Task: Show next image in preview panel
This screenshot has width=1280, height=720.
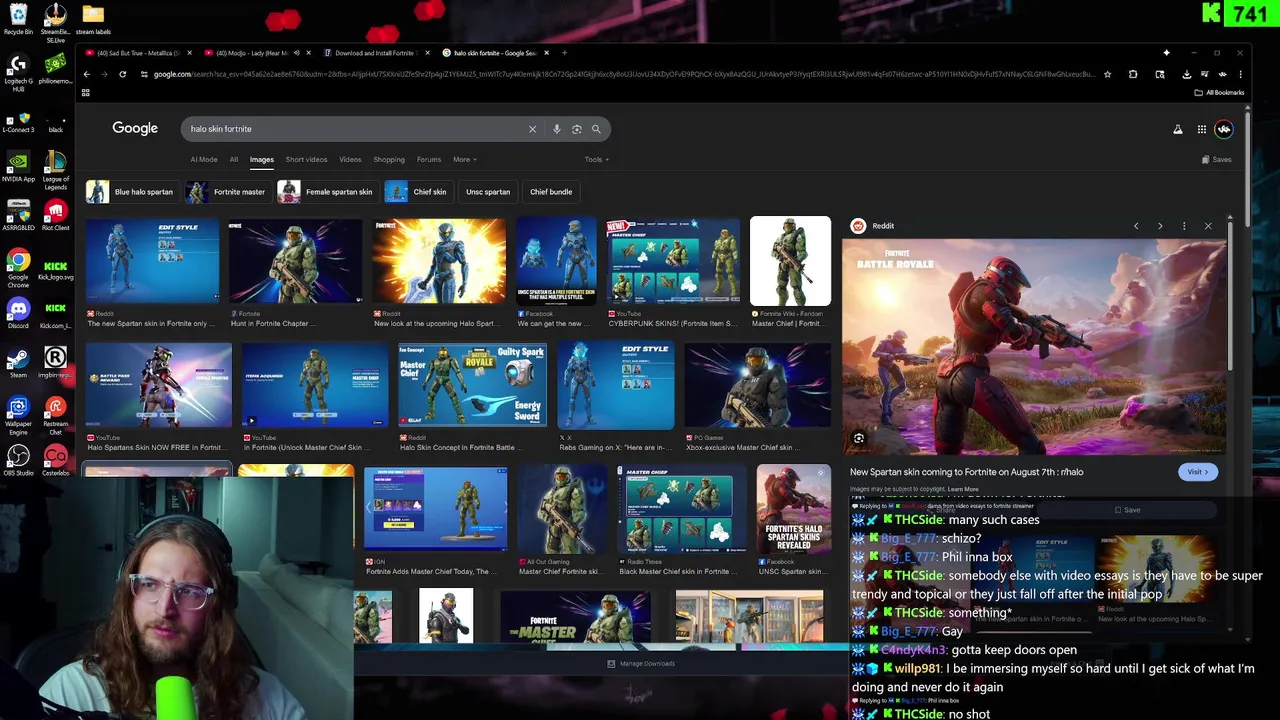Action: pyautogui.click(x=1160, y=226)
